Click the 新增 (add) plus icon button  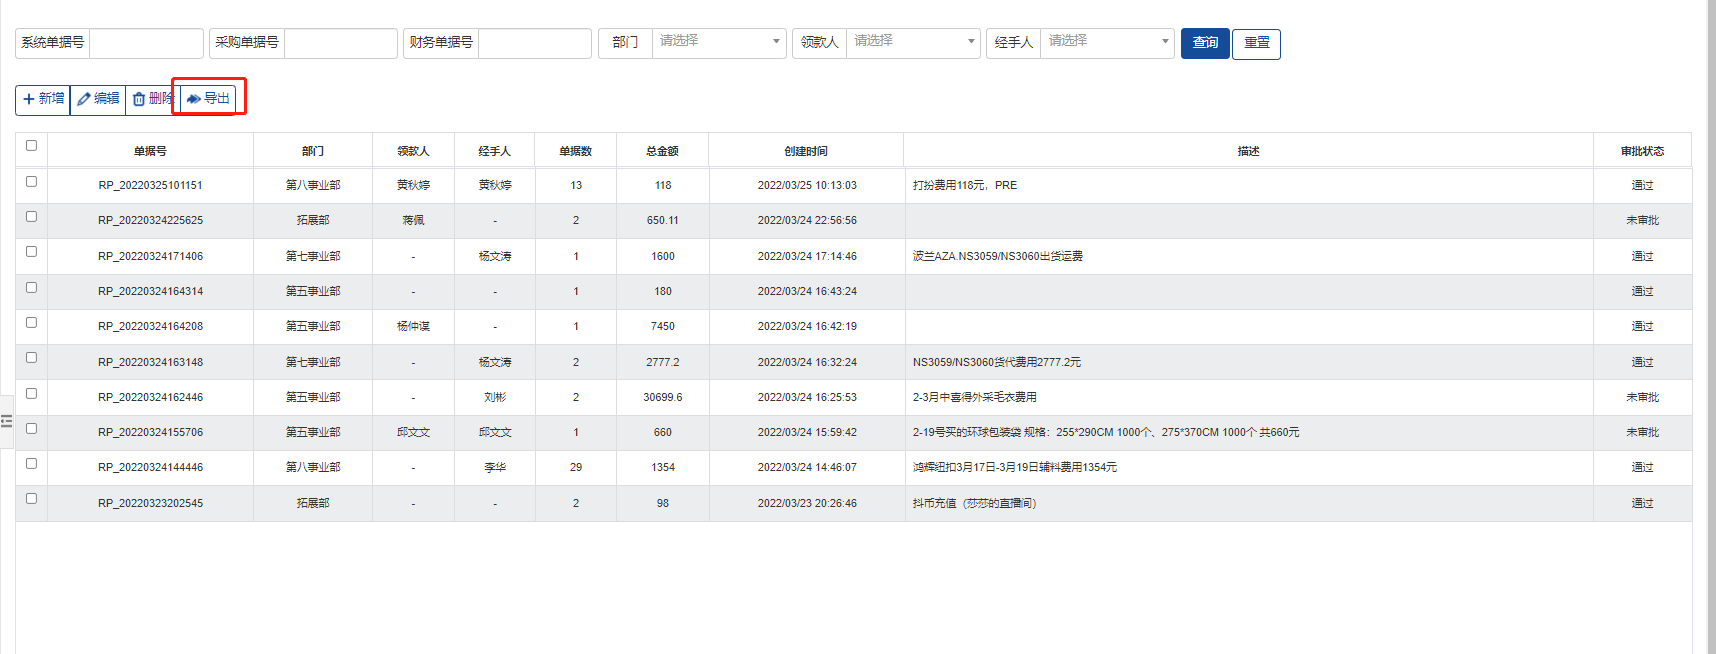pos(43,99)
